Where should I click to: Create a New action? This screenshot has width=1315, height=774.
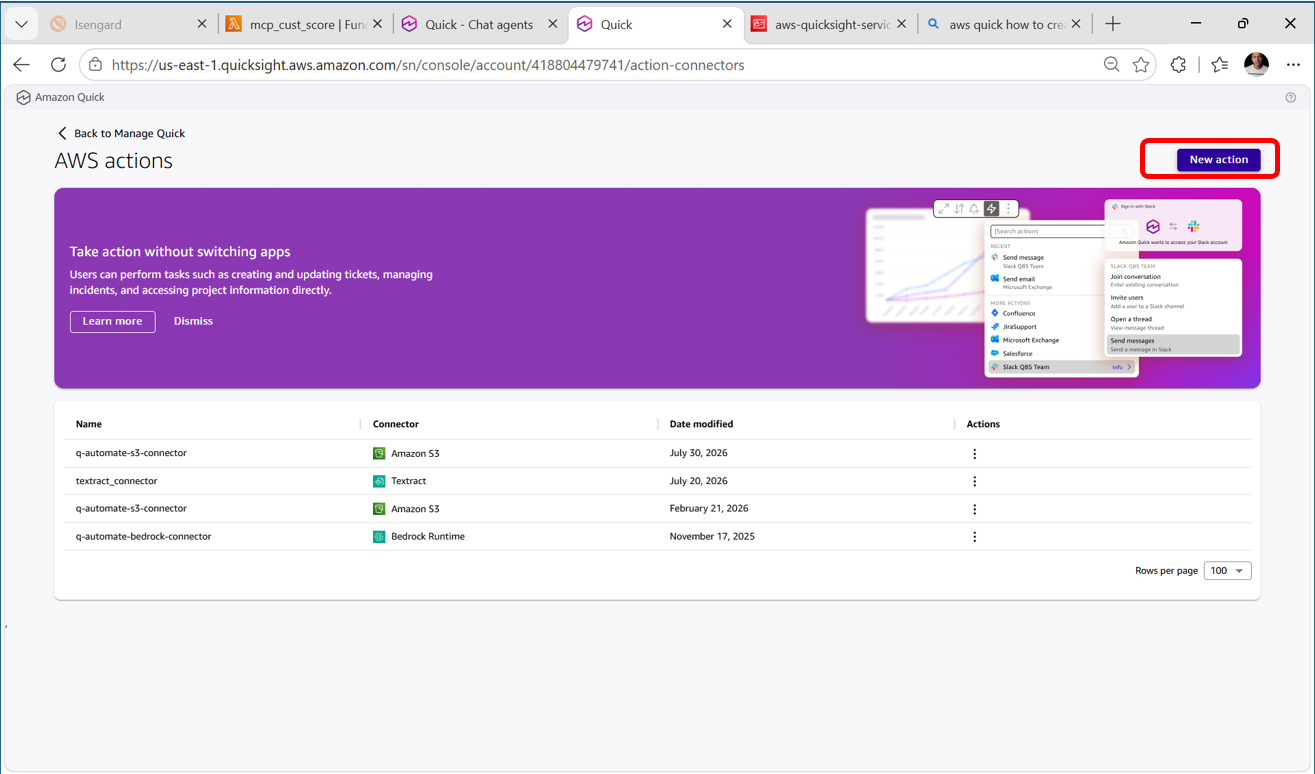(1218, 160)
